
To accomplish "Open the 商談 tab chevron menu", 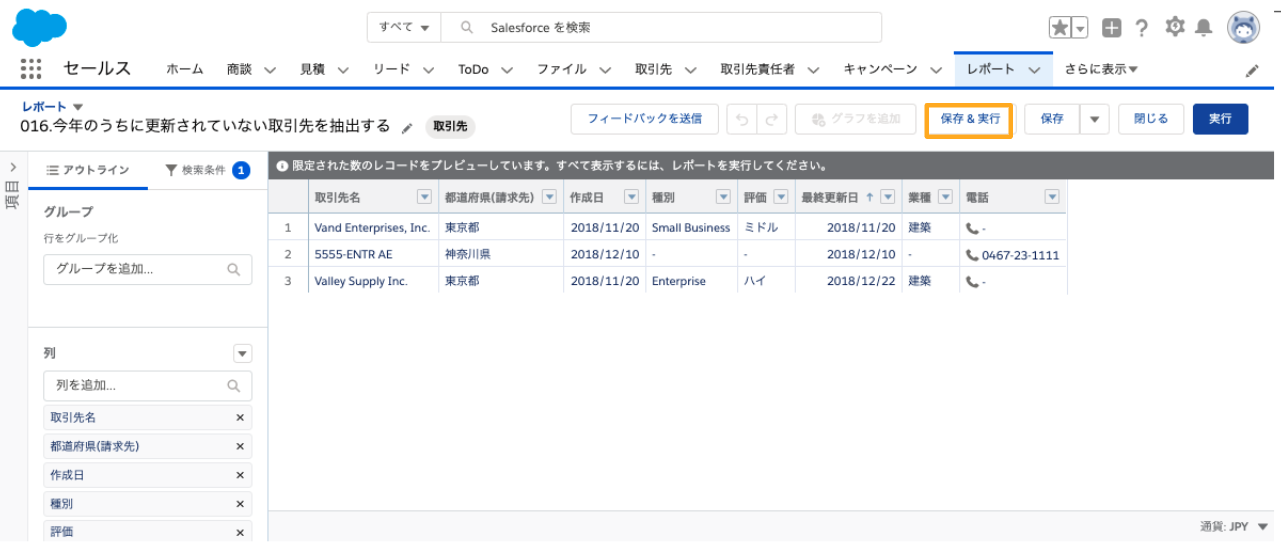I will (x=269, y=70).
